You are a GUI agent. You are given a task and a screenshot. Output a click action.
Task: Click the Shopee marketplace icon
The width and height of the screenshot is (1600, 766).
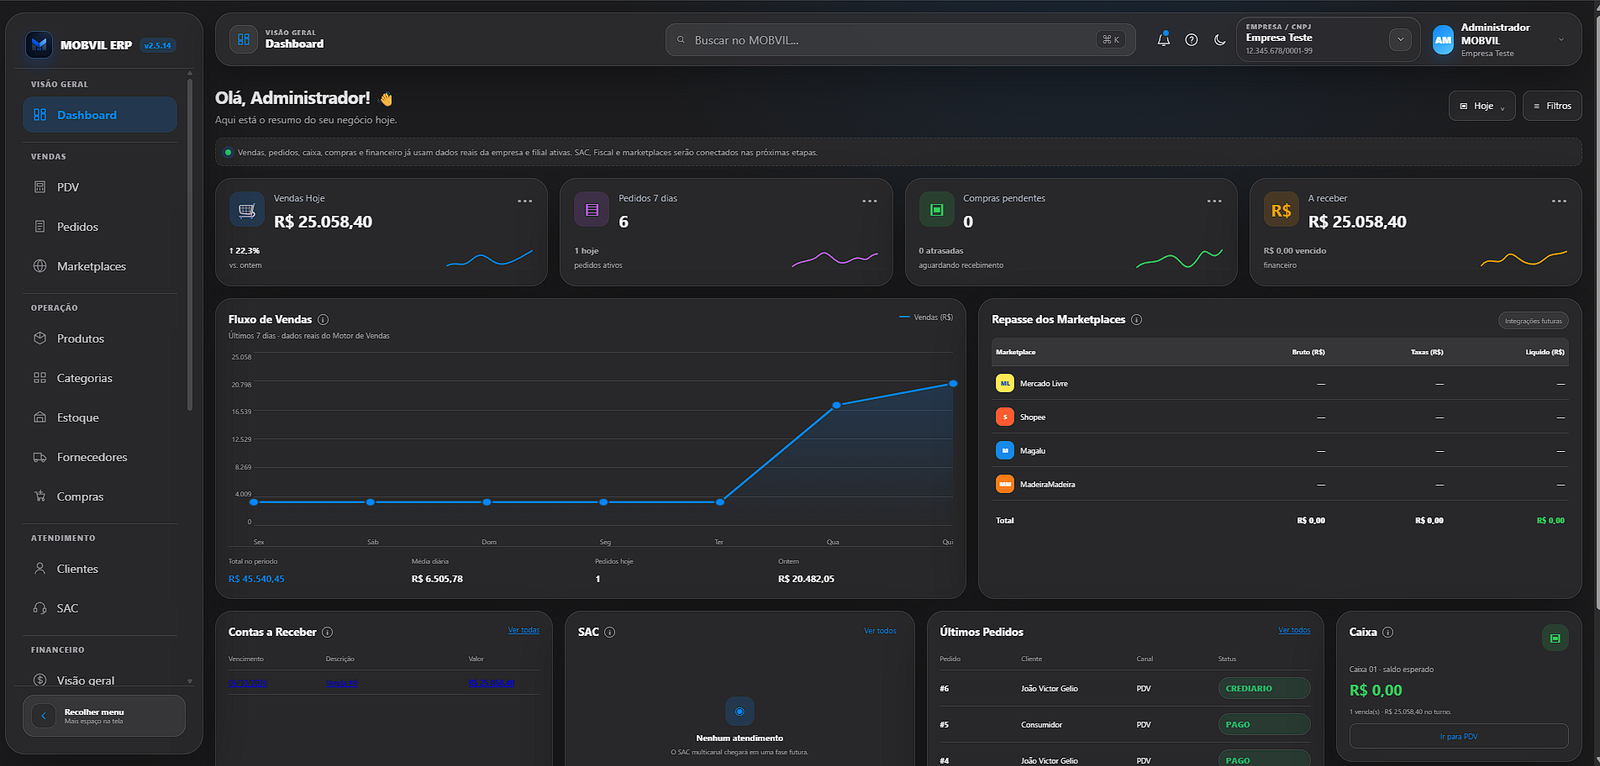(1005, 417)
